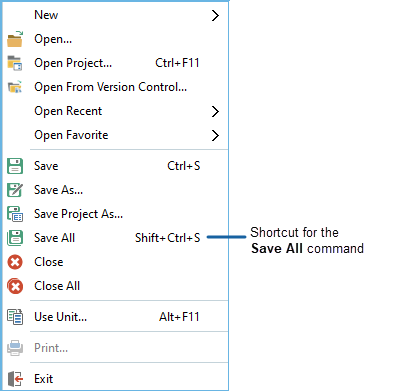This screenshot has height=391, width=394.
Task: Choose the Save All menu entry
Action: click(115, 238)
